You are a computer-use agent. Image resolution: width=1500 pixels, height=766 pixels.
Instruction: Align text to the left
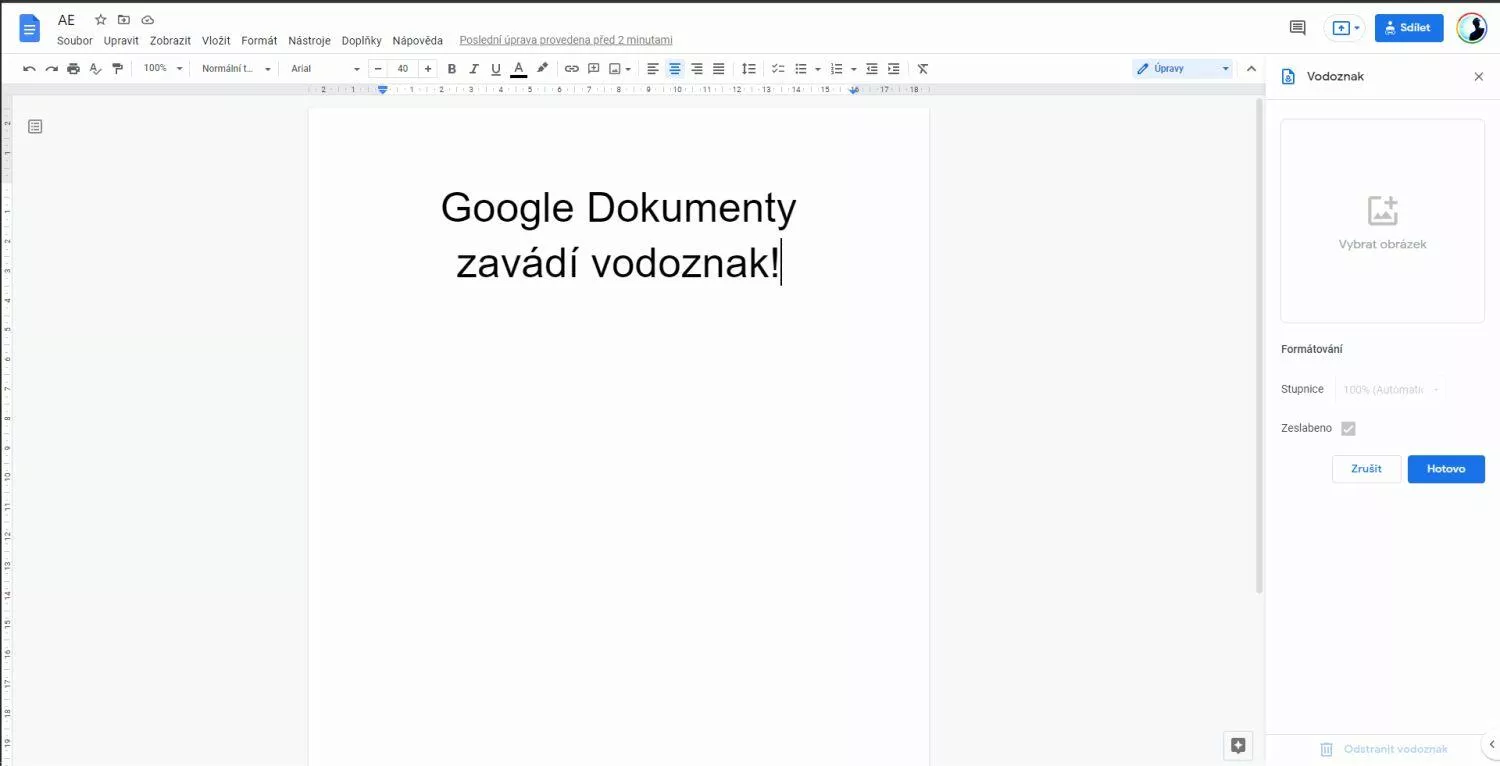pyautogui.click(x=653, y=69)
